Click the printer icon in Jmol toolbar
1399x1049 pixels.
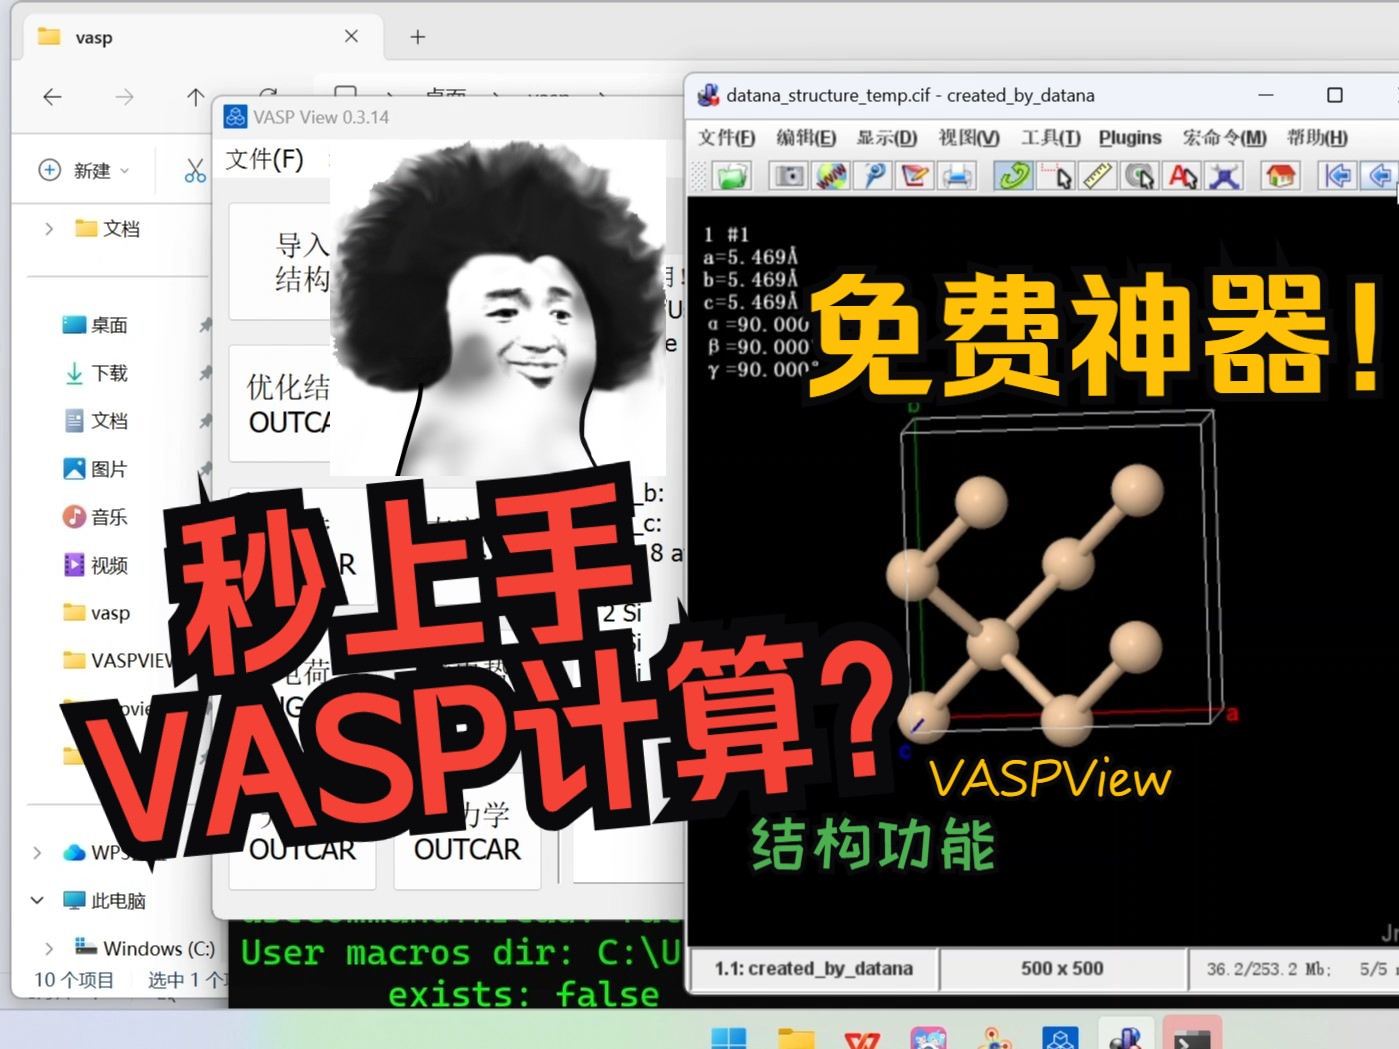click(956, 176)
